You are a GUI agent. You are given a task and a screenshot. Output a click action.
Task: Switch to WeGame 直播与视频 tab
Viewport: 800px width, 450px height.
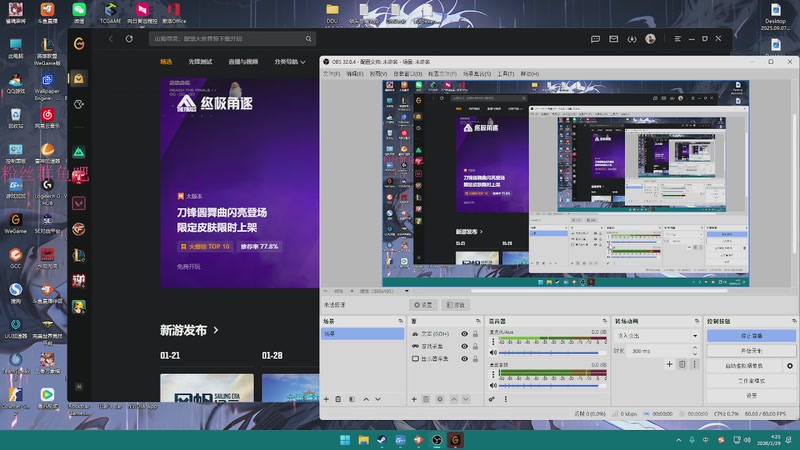click(x=243, y=62)
